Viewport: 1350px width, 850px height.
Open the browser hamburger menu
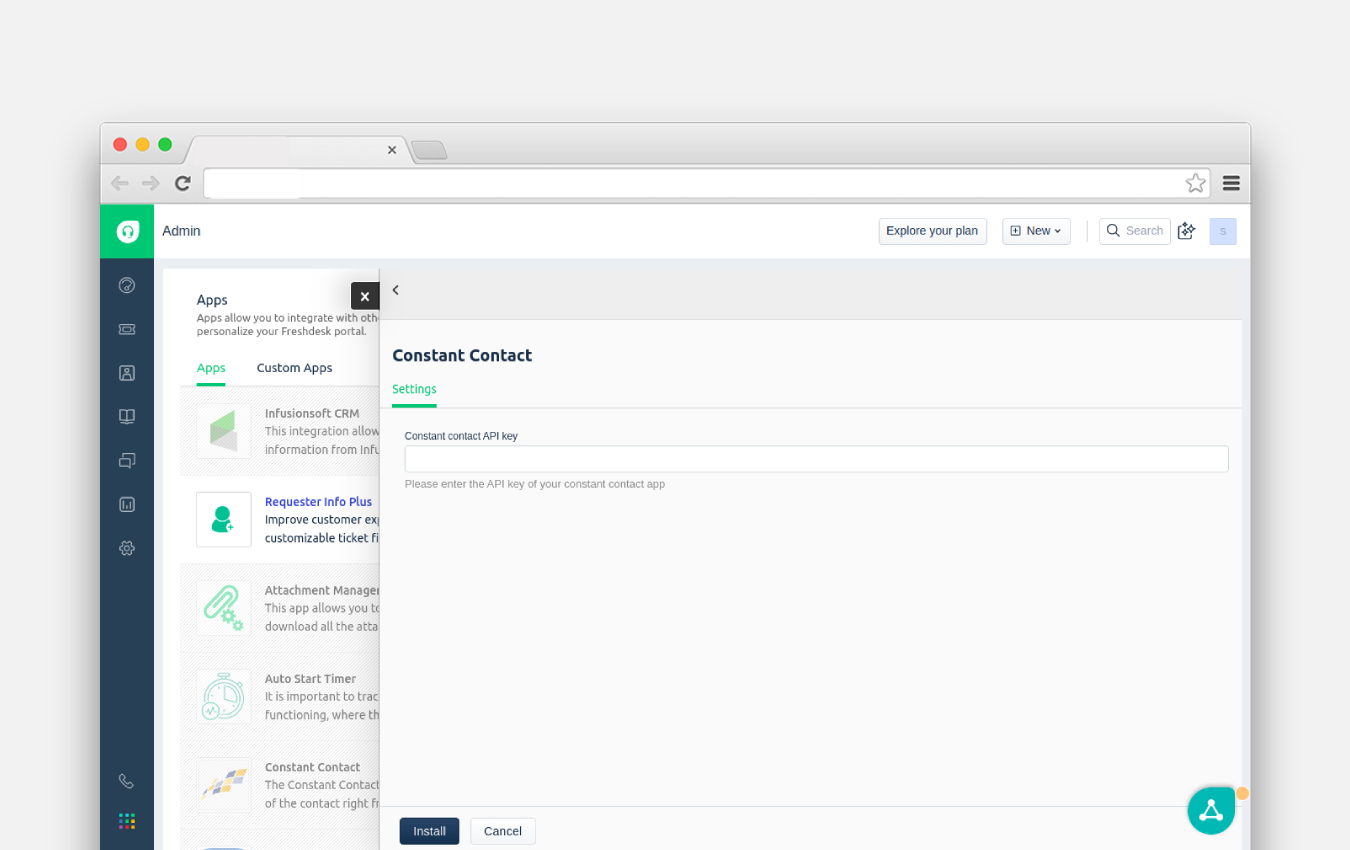coord(1231,183)
